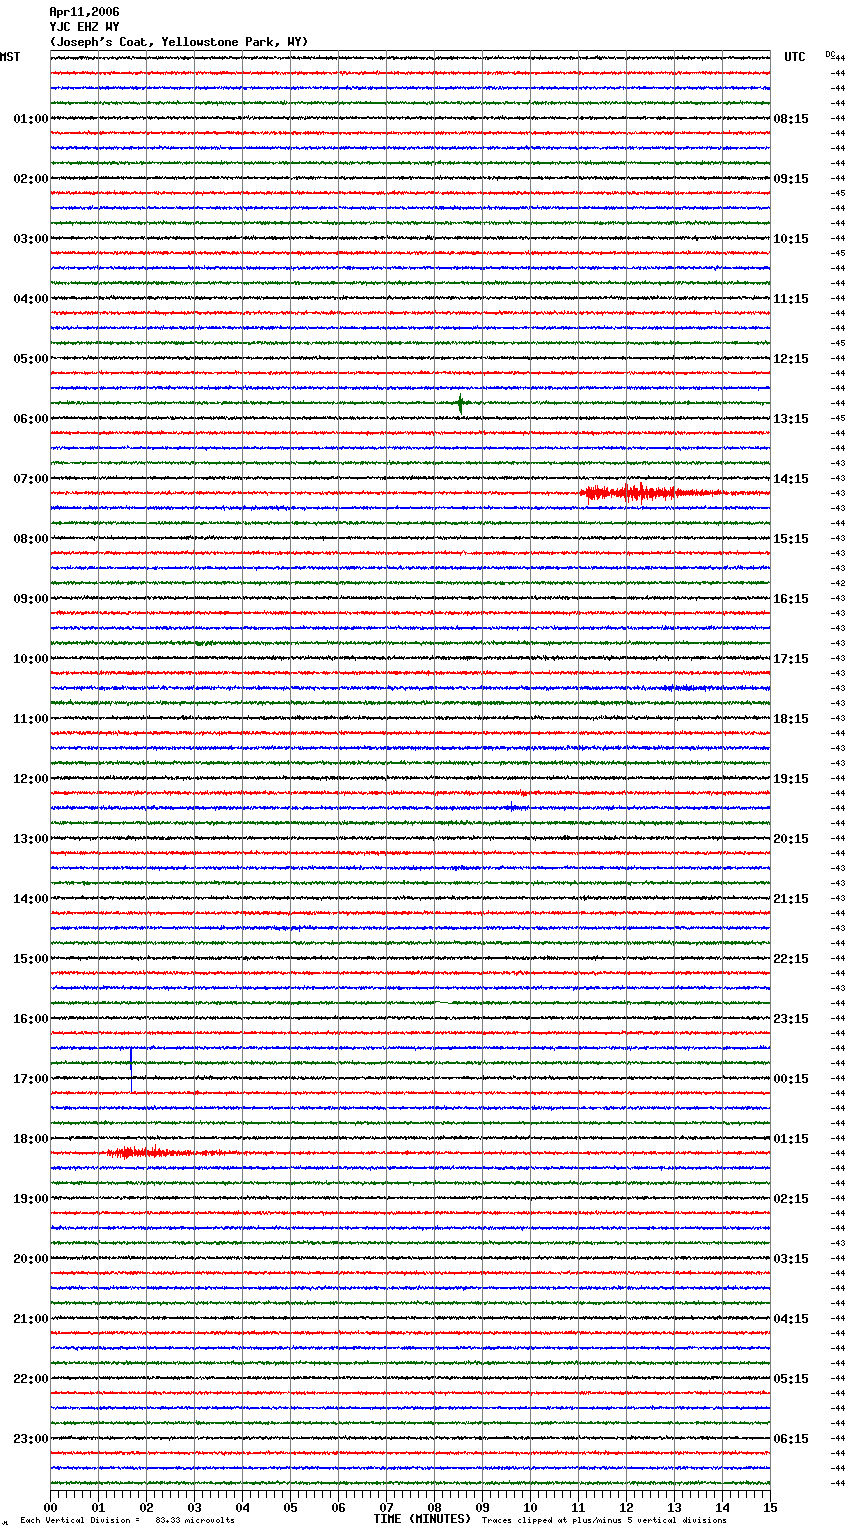Click the "13" minute tick label
Screen dimensions: 850x1534
tap(674, 1507)
